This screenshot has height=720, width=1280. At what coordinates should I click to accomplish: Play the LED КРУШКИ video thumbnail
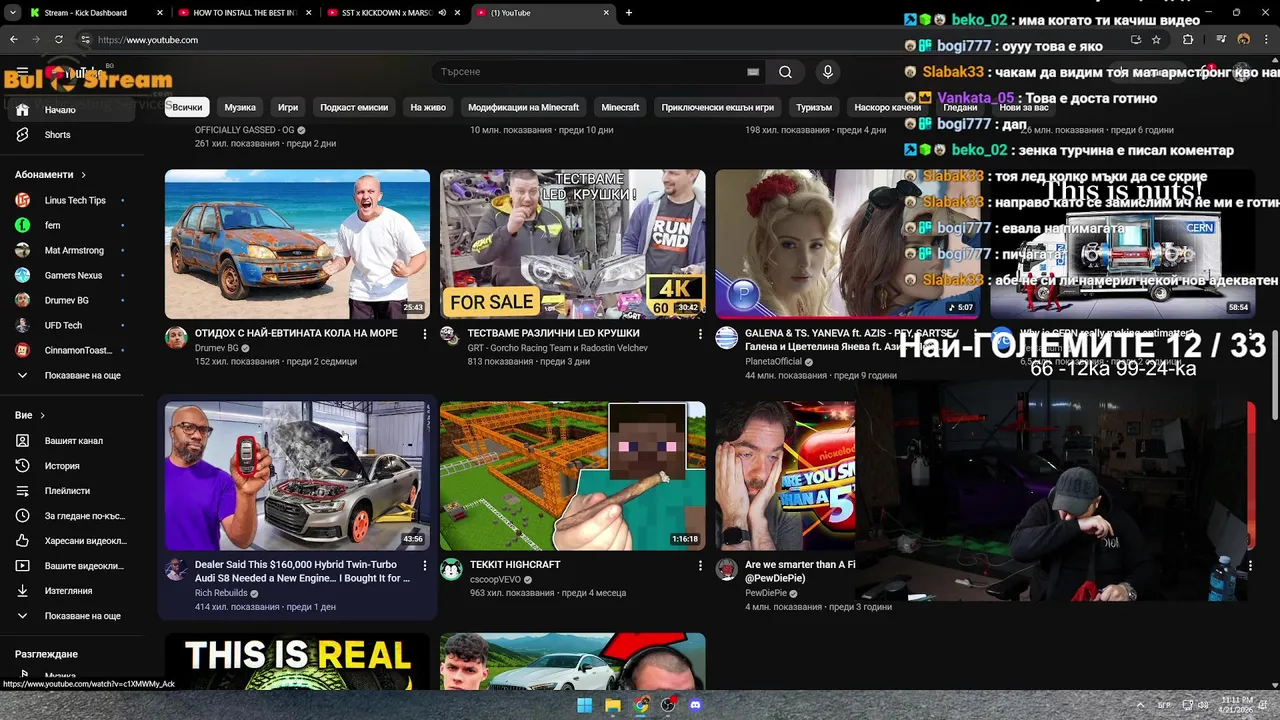coord(572,244)
